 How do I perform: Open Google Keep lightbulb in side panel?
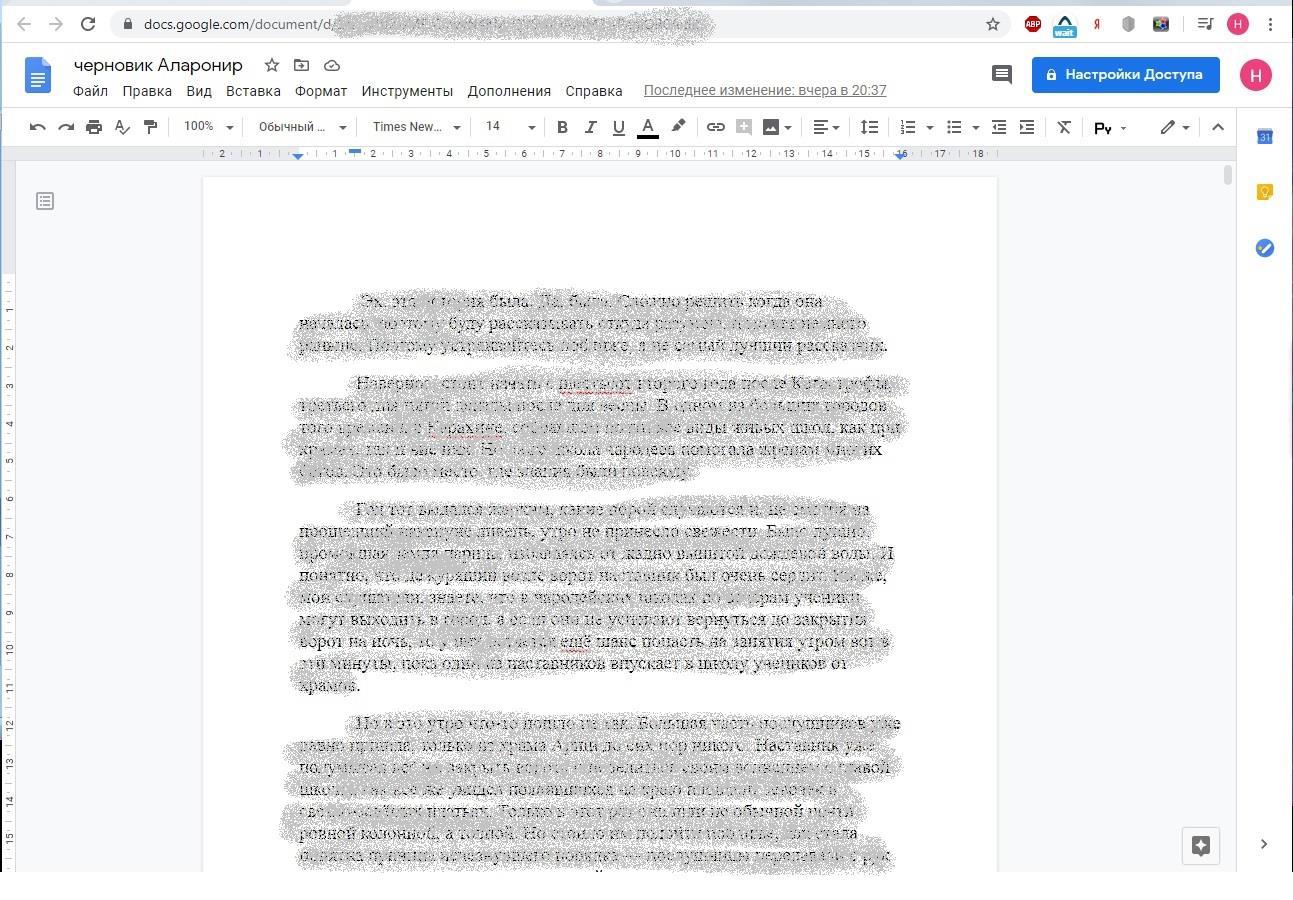(x=1264, y=192)
